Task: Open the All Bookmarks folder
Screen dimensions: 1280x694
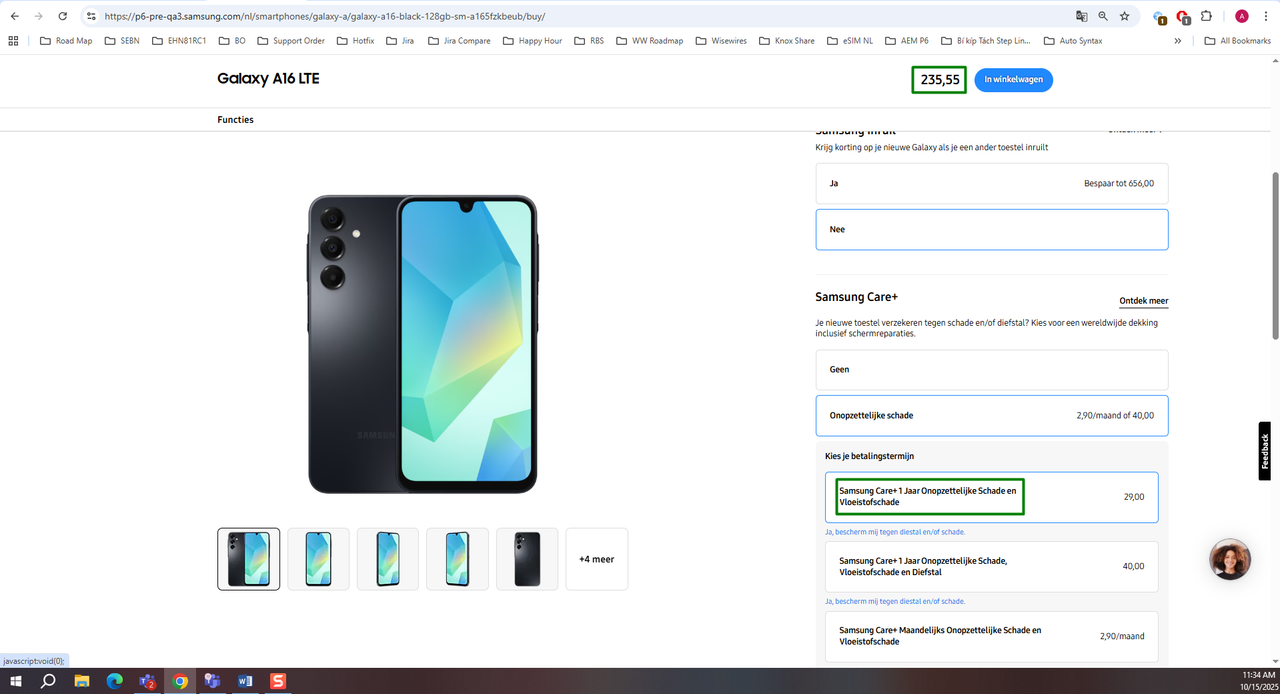Action: 1238,41
